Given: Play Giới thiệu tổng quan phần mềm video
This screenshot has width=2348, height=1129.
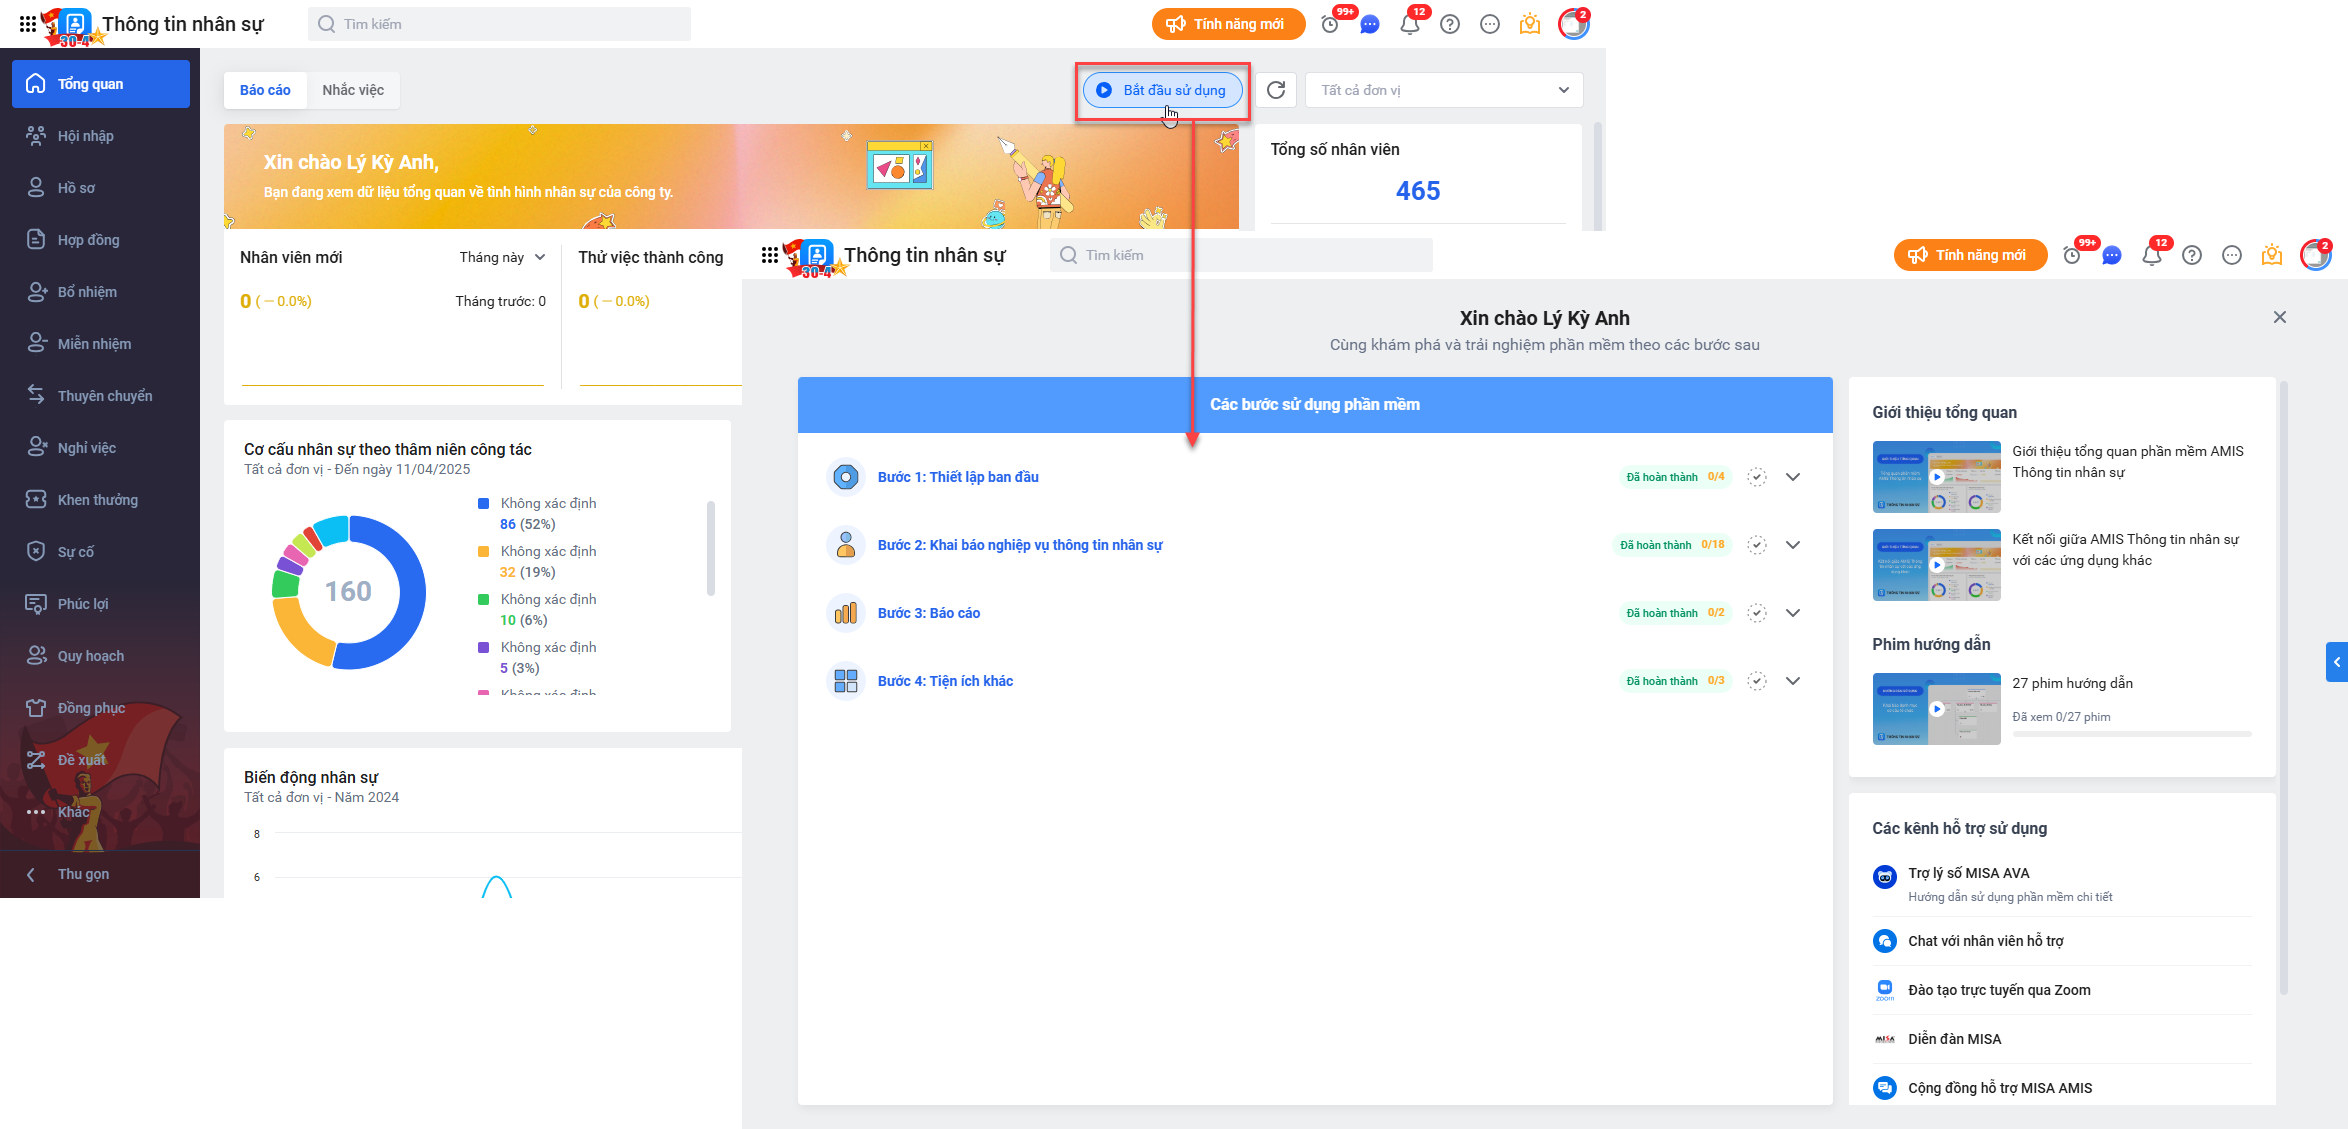Looking at the screenshot, I should coord(1937,477).
